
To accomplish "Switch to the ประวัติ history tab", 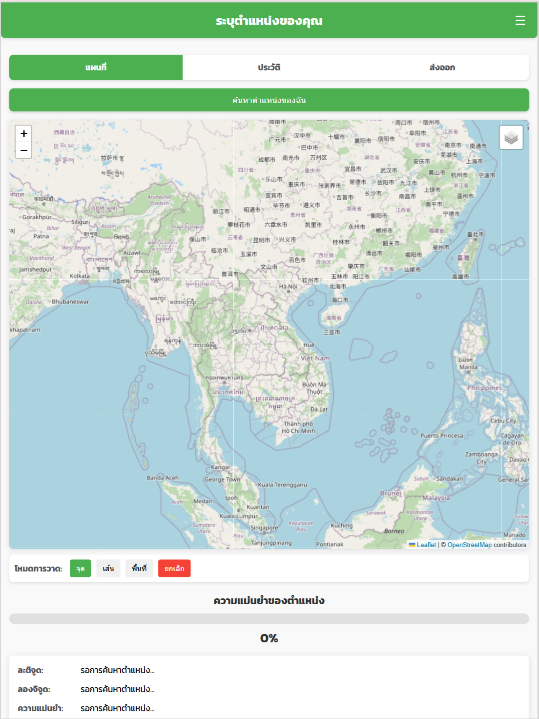I will click(269, 67).
